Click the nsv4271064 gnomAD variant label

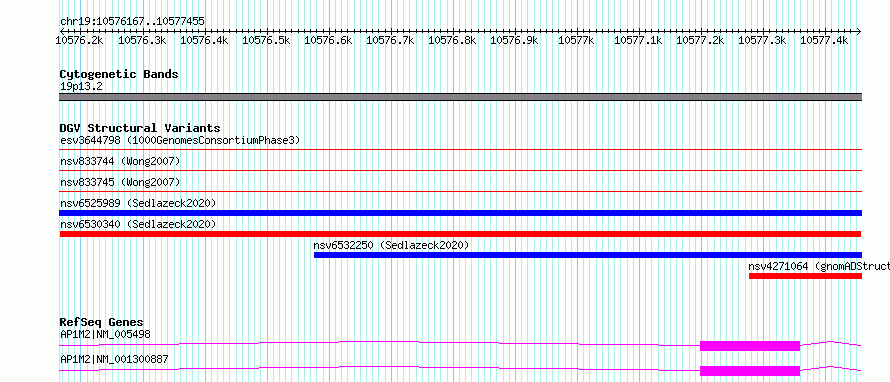(x=818, y=266)
